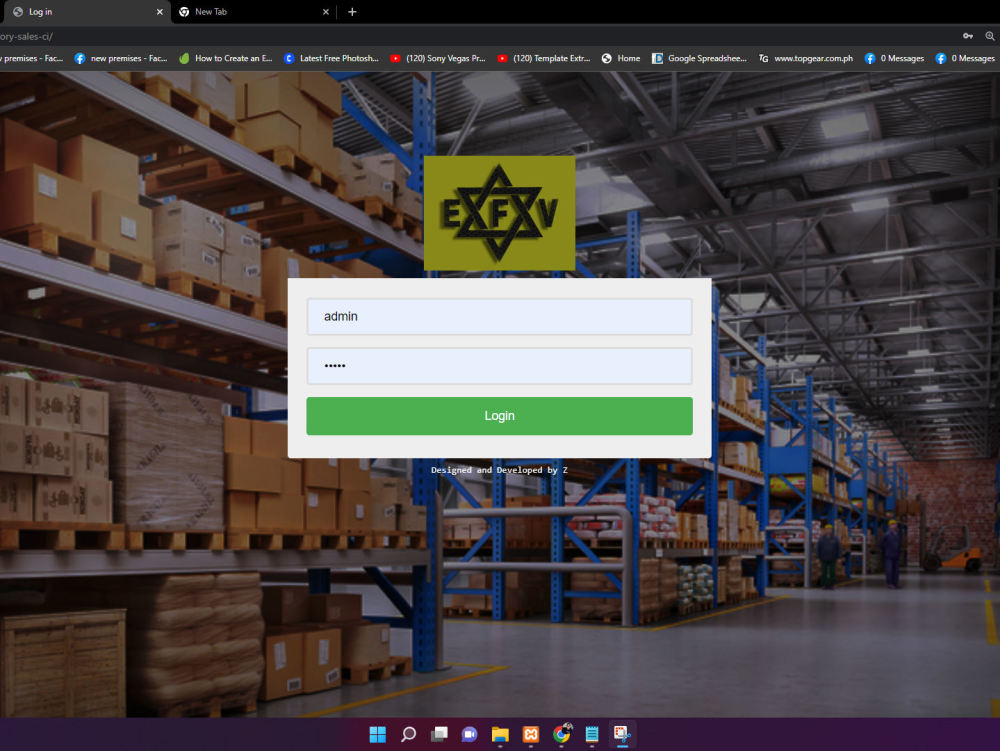Open File Explorer from the taskbar
1000x751 pixels.
pos(500,734)
